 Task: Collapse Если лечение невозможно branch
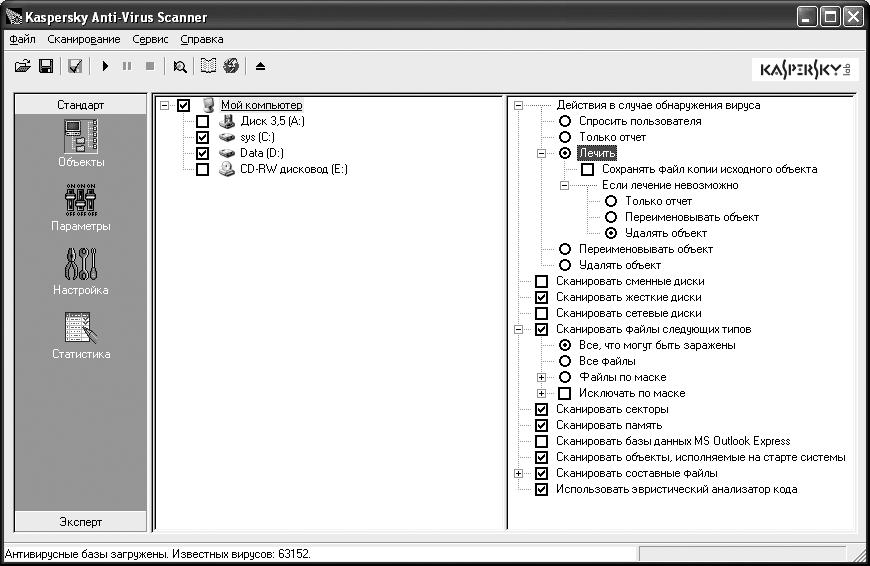point(564,185)
